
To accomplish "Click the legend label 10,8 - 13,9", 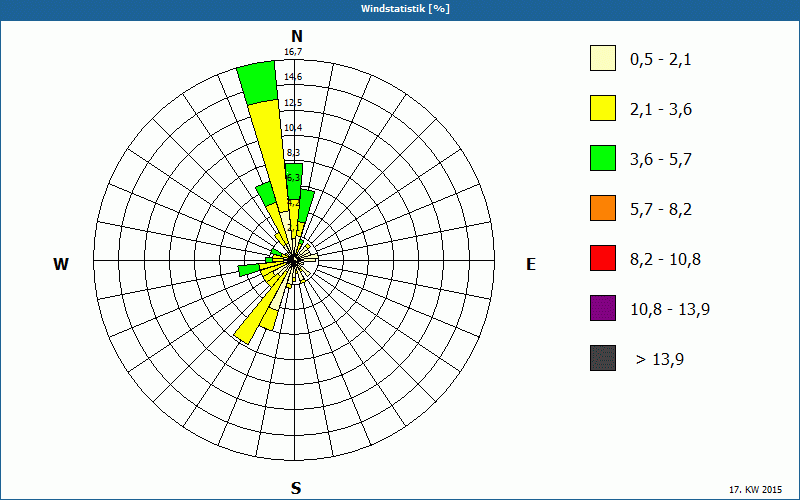I will (x=670, y=310).
